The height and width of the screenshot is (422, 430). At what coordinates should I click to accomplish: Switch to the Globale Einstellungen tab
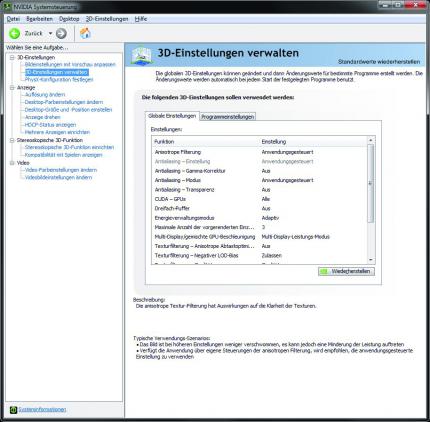pos(172,116)
